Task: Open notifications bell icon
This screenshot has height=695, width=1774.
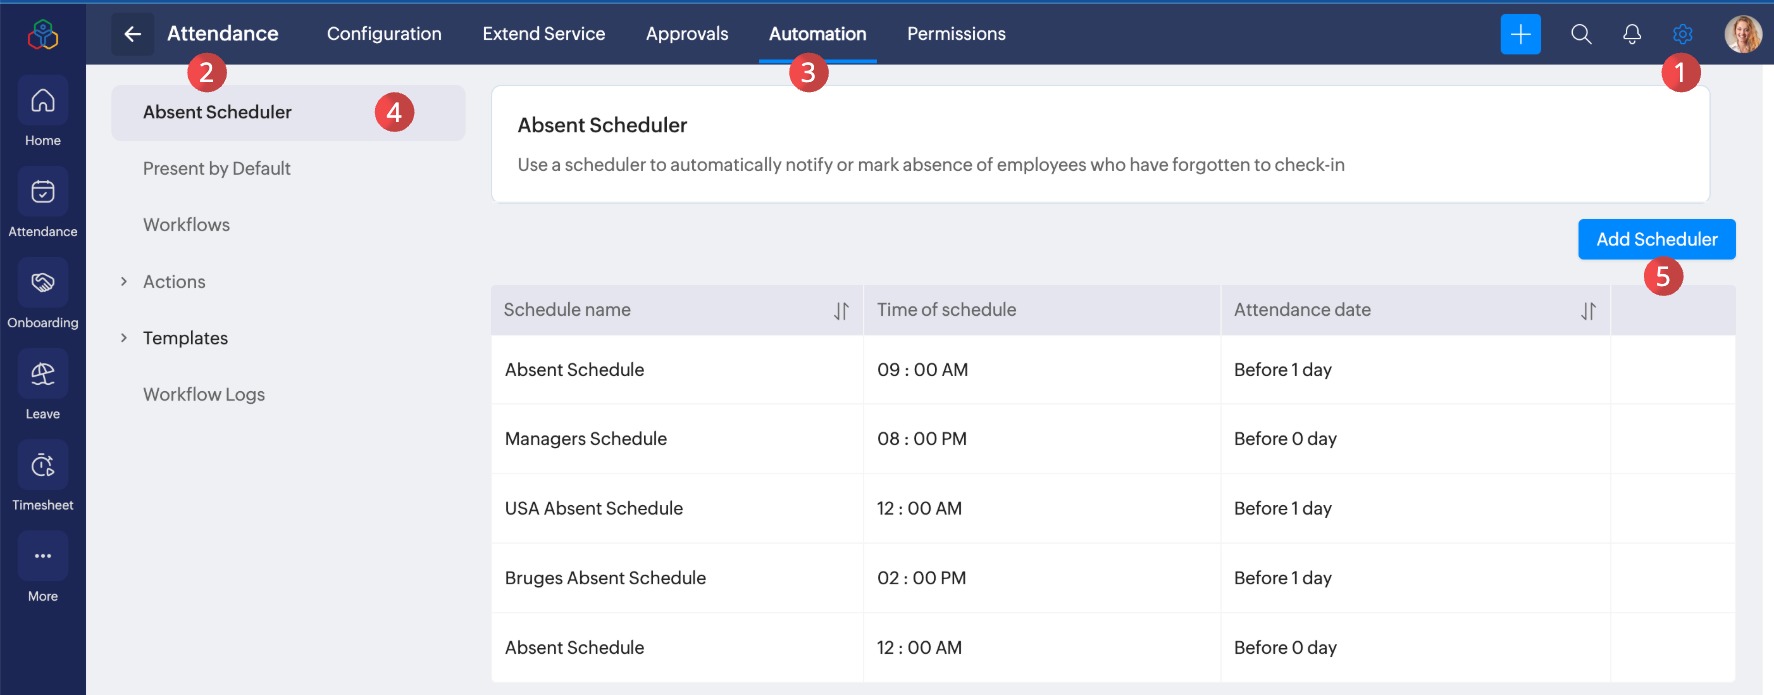Action: (x=1632, y=34)
